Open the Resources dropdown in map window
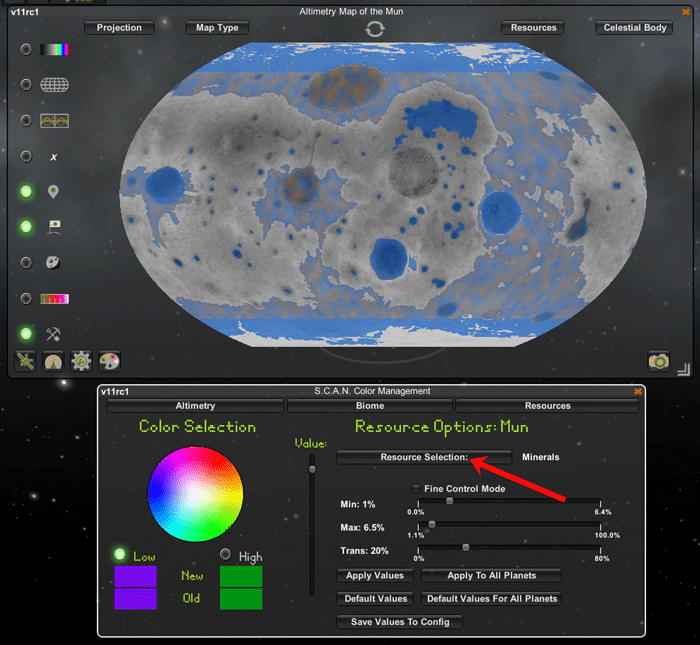 [x=533, y=28]
